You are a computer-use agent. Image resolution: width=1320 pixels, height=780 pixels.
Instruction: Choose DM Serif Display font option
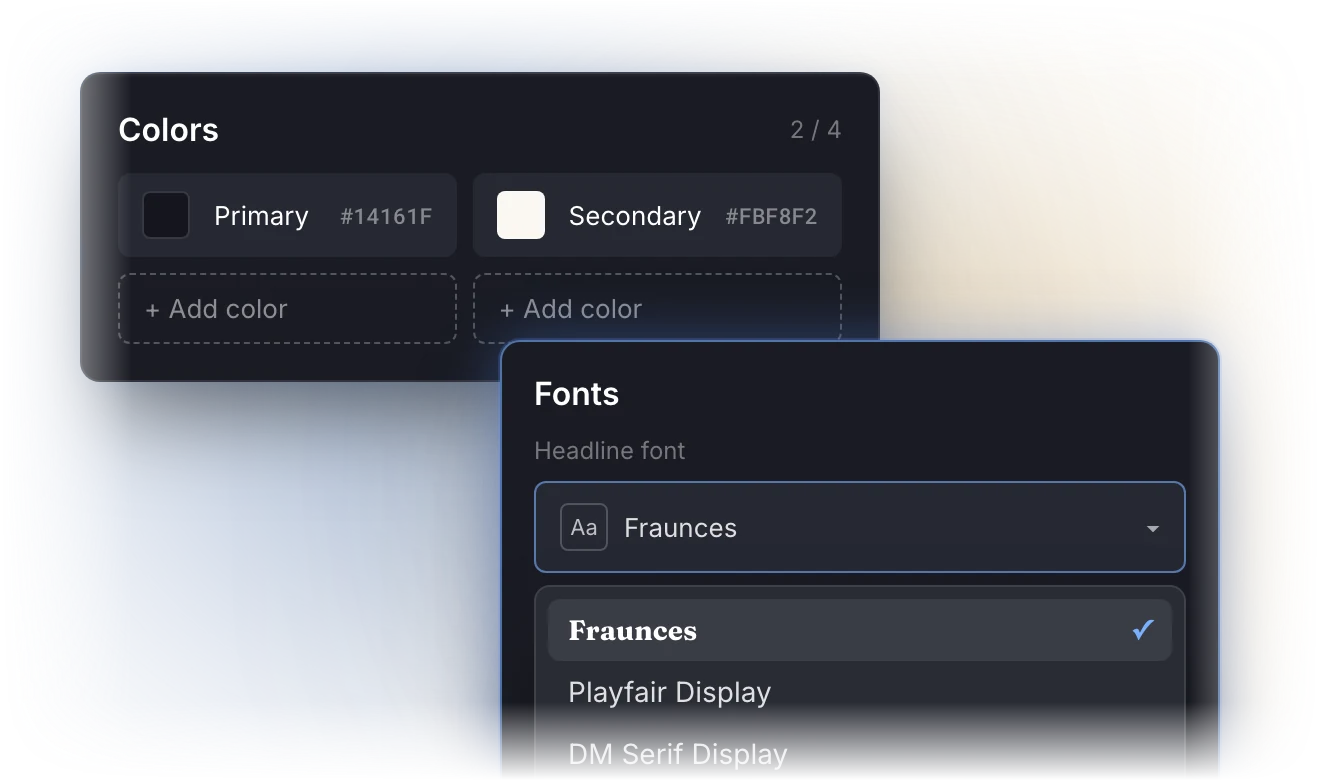860,754
